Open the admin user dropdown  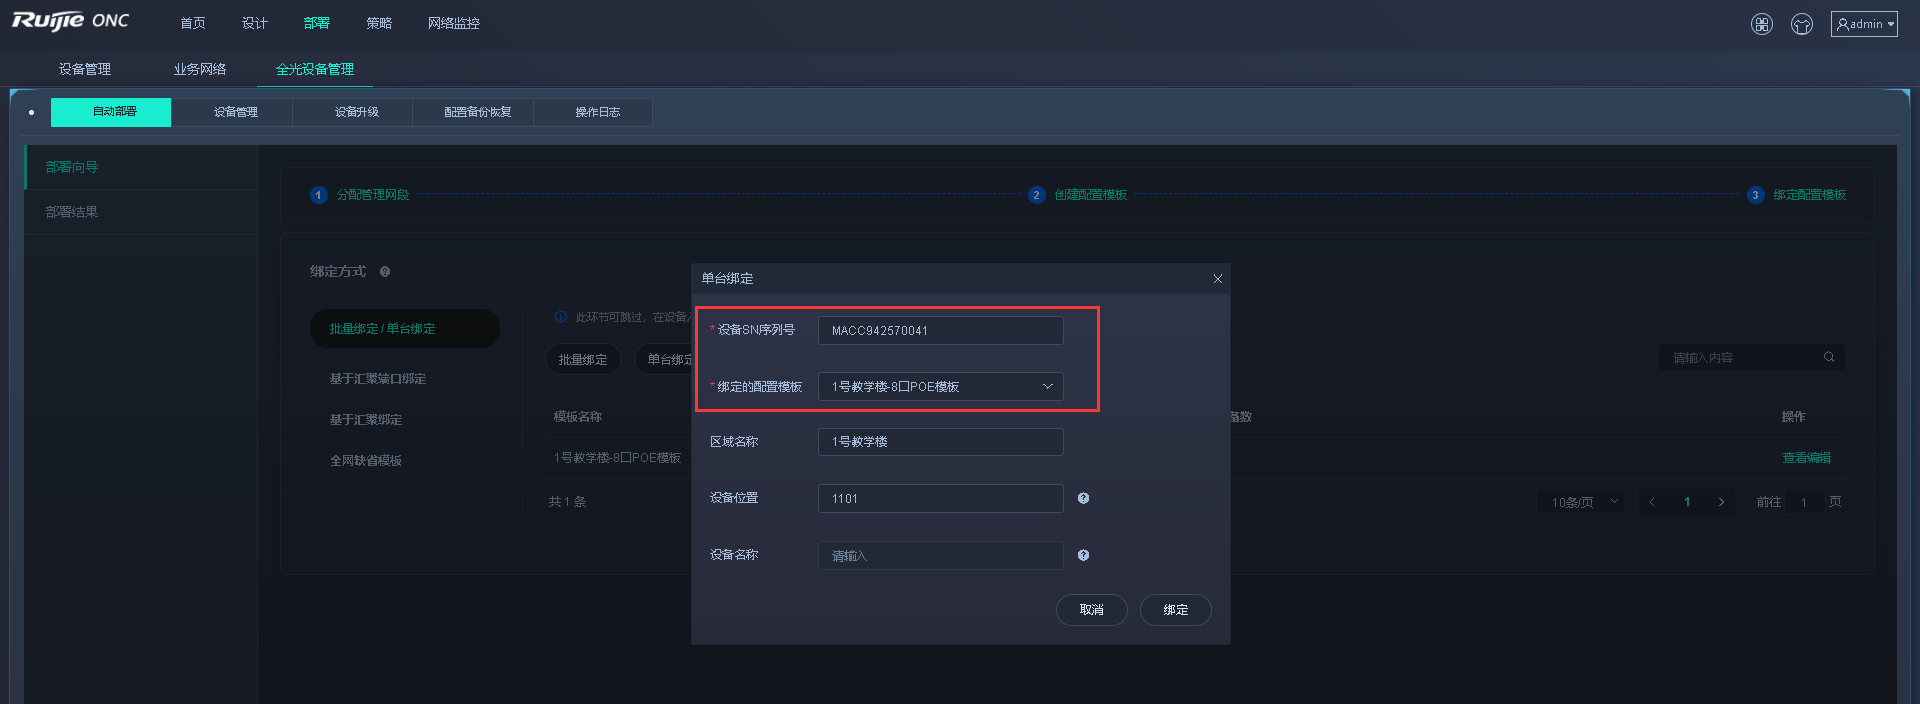pyautogui.click(x=1864, y=24)
